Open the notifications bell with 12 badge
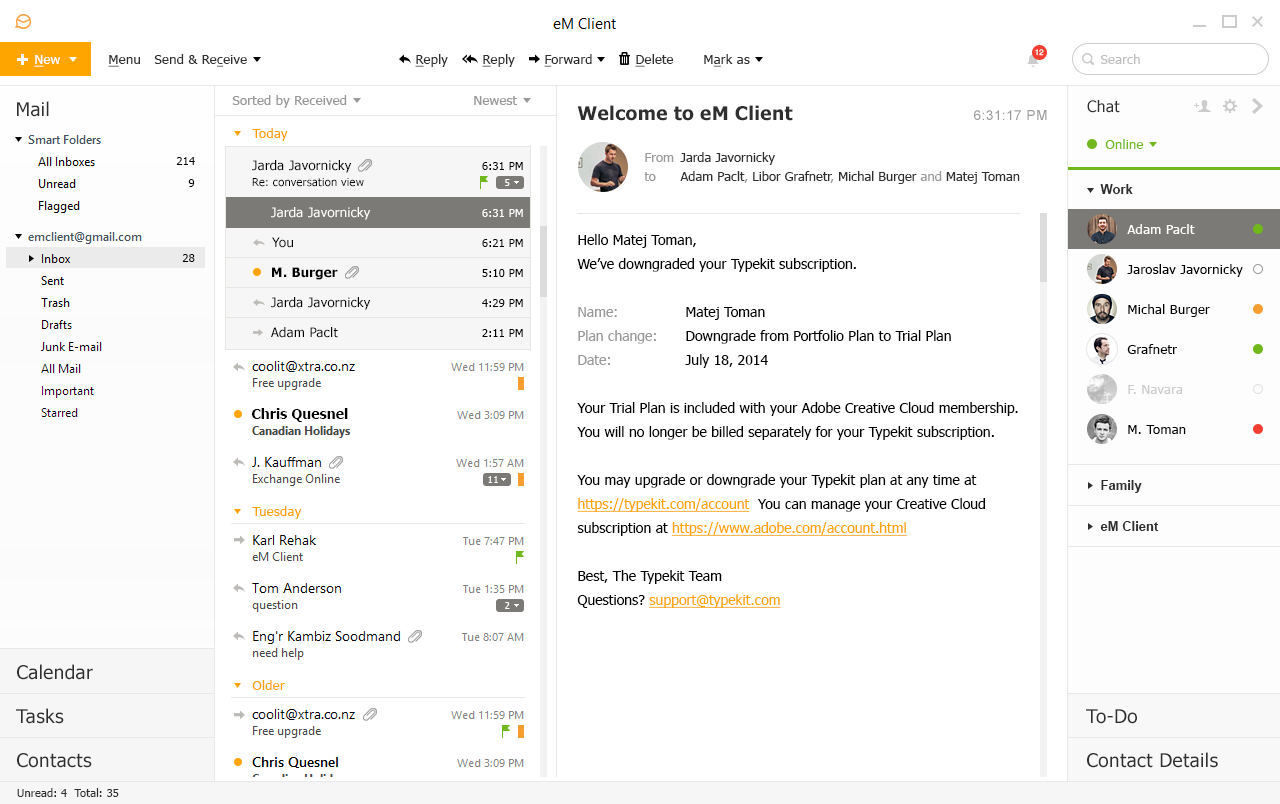1280x804 pixels. point(1034,59)
